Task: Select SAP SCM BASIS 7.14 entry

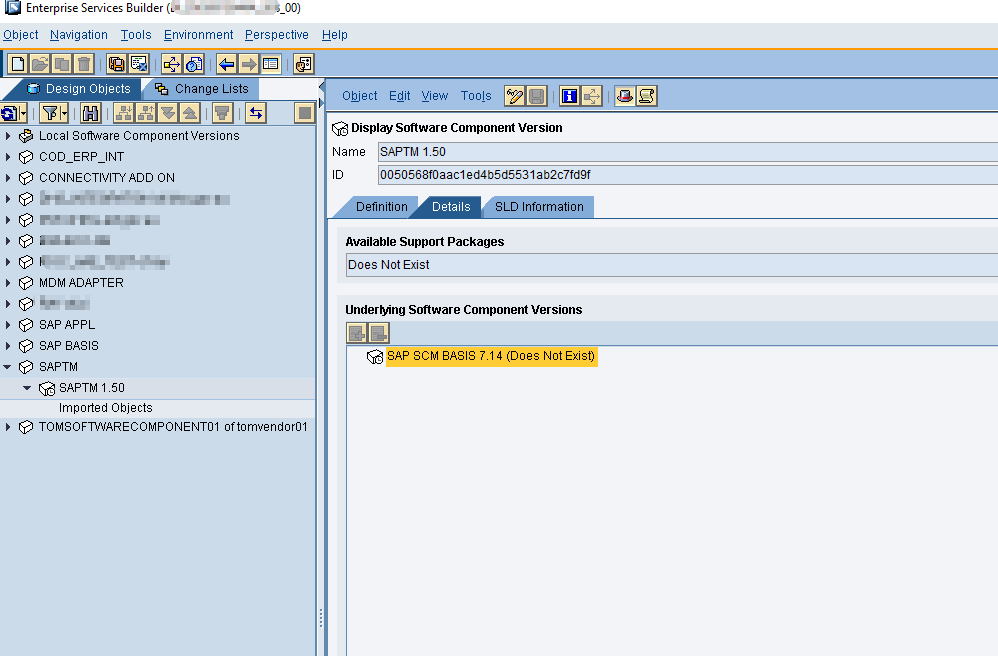Action: (x=491, y=356)
